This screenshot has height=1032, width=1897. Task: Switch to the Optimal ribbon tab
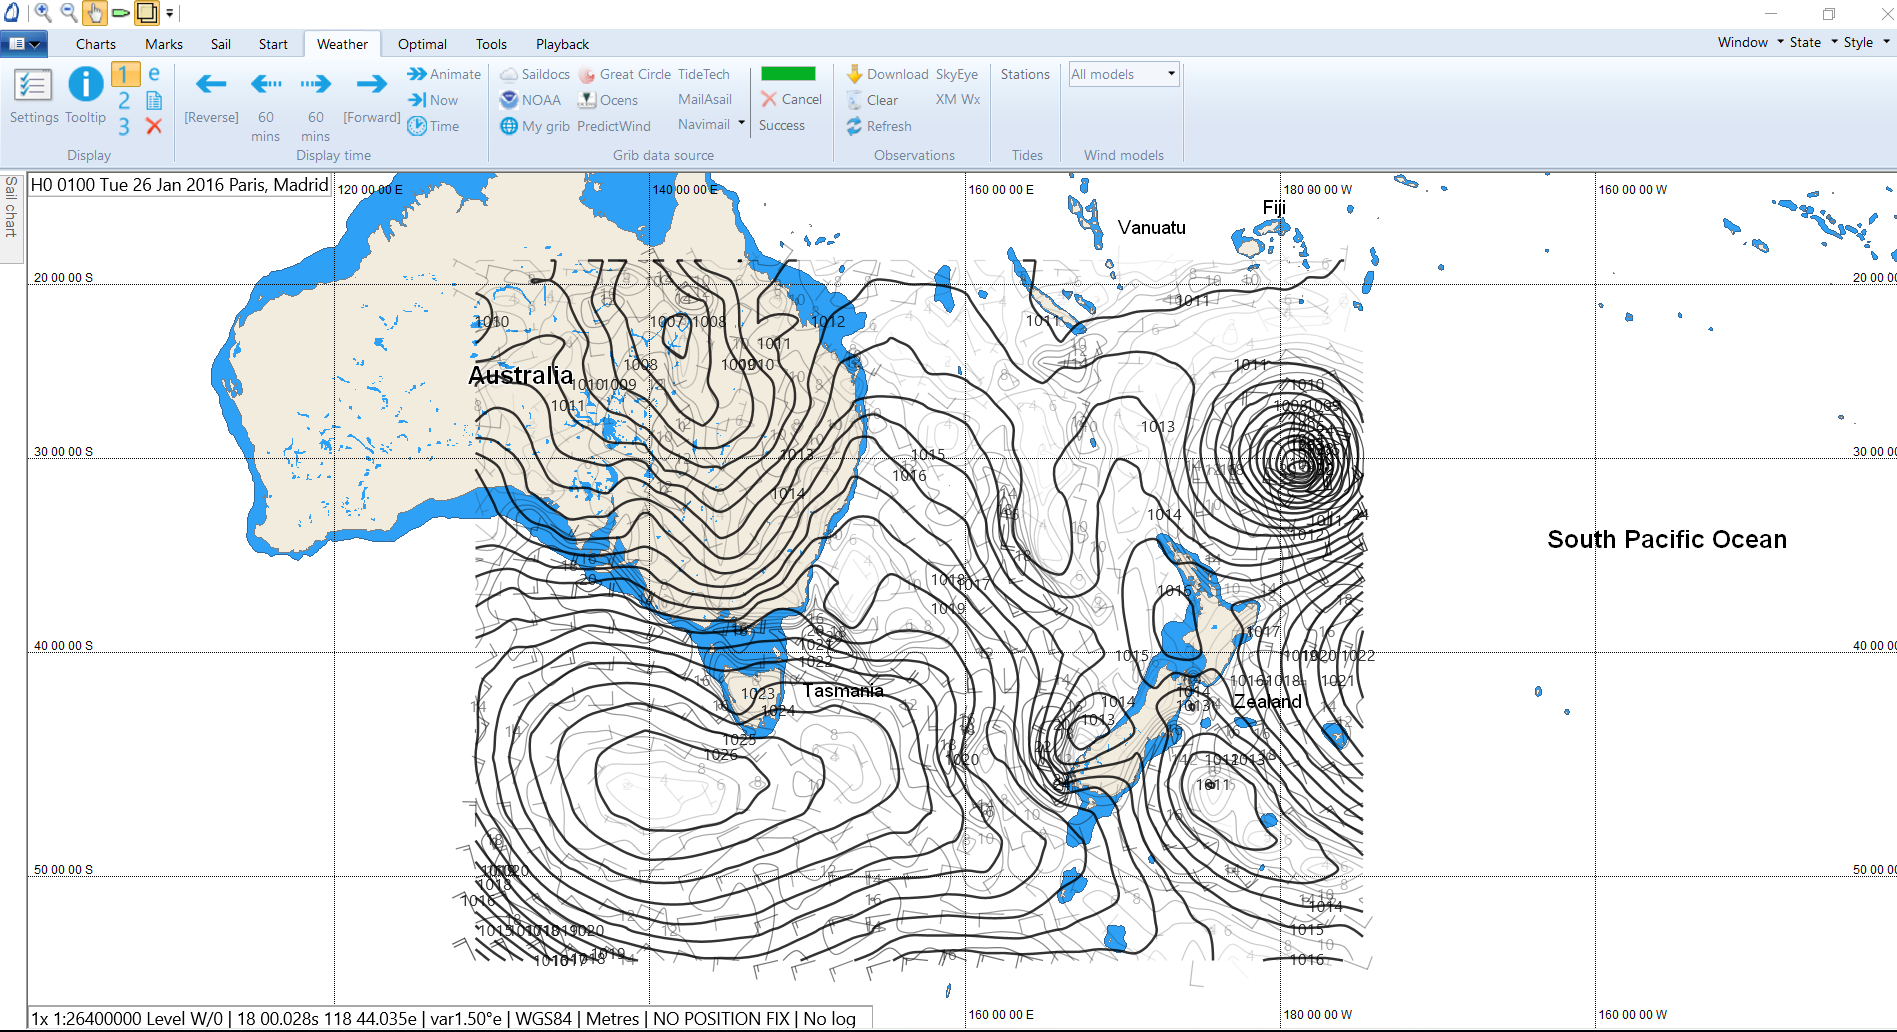point(422,44)
